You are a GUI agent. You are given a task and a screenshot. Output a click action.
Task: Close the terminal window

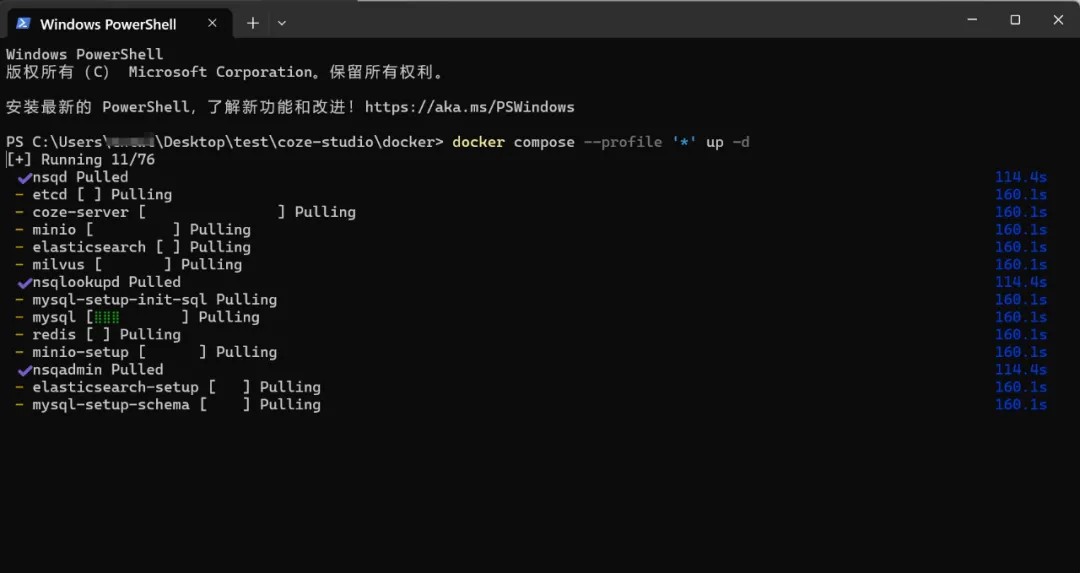(1058, 20)
